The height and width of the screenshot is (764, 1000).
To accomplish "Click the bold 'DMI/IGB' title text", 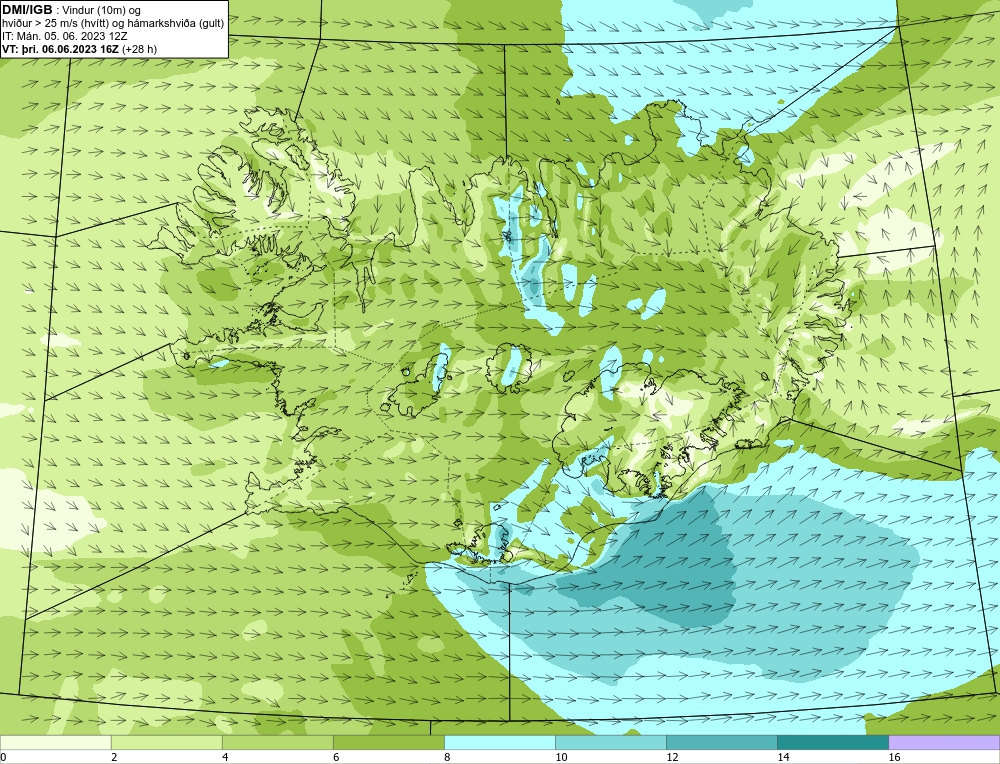I will (27, 10).
